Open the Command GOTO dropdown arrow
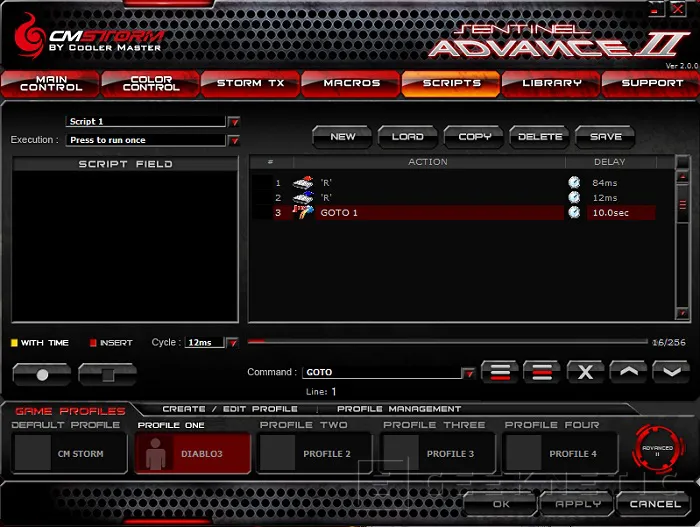The image size is (700, 527). (x=469, y=373)
